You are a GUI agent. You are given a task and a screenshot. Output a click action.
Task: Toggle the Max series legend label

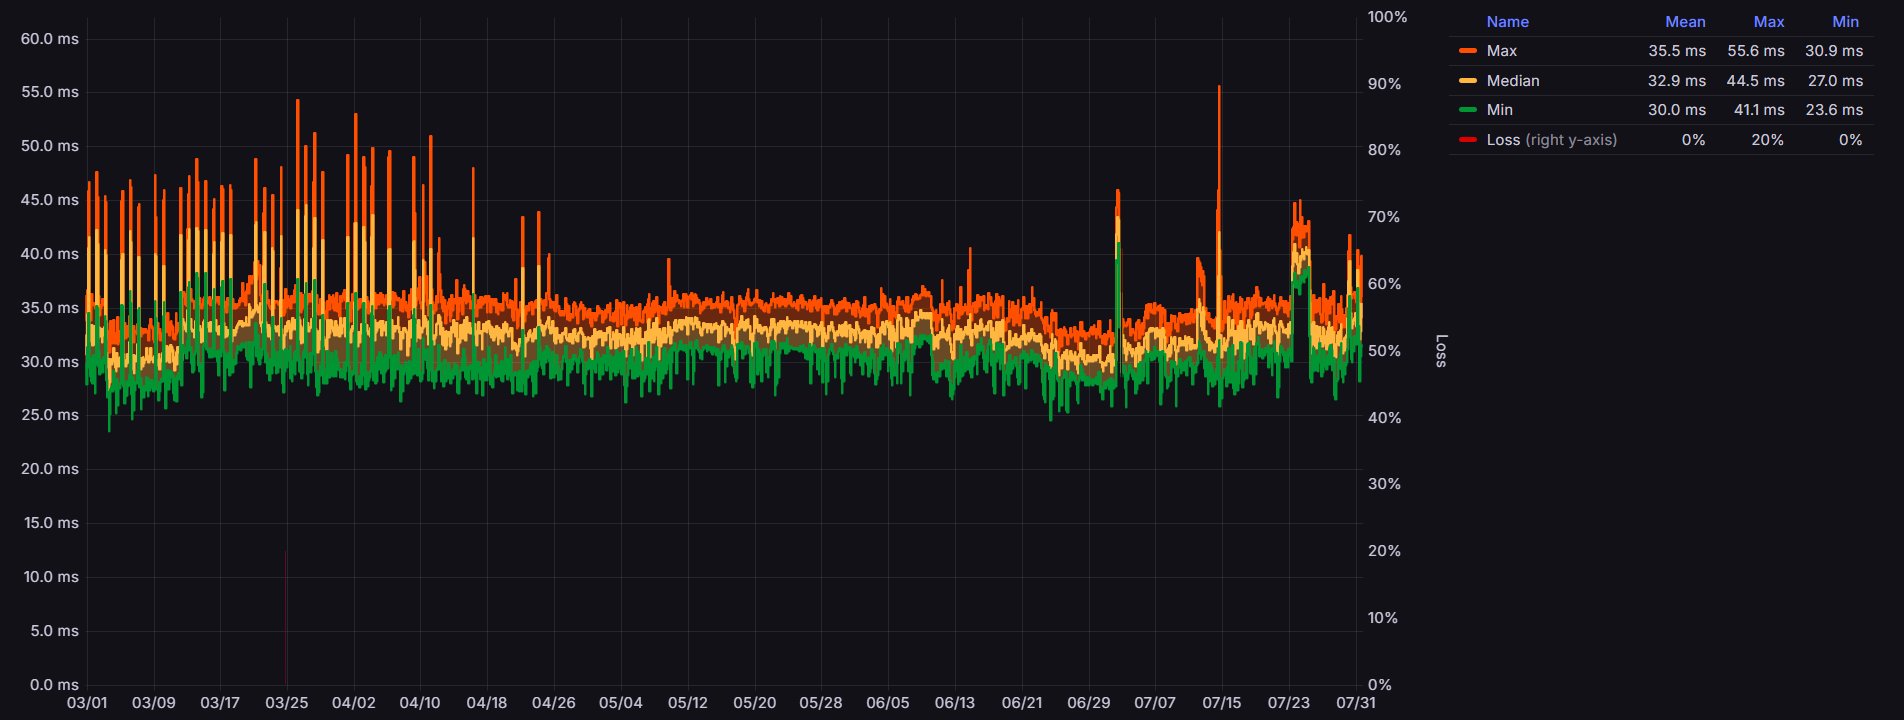(1501, 51)
